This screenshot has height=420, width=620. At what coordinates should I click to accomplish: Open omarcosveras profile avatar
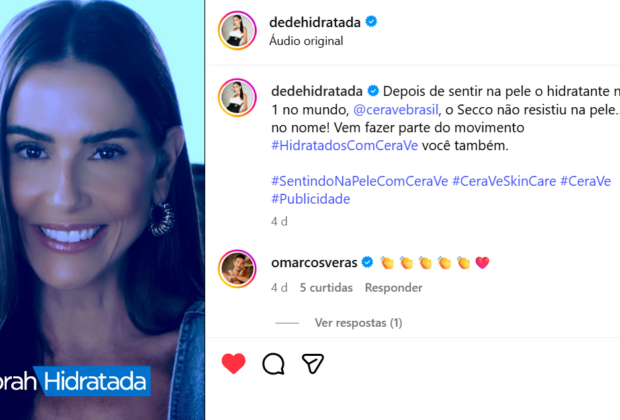237,269
